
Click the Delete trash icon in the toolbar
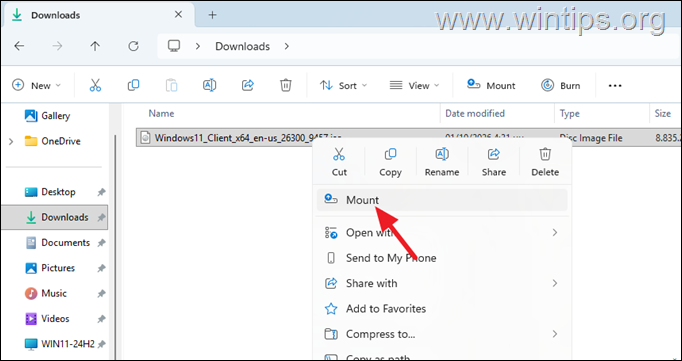286,85
